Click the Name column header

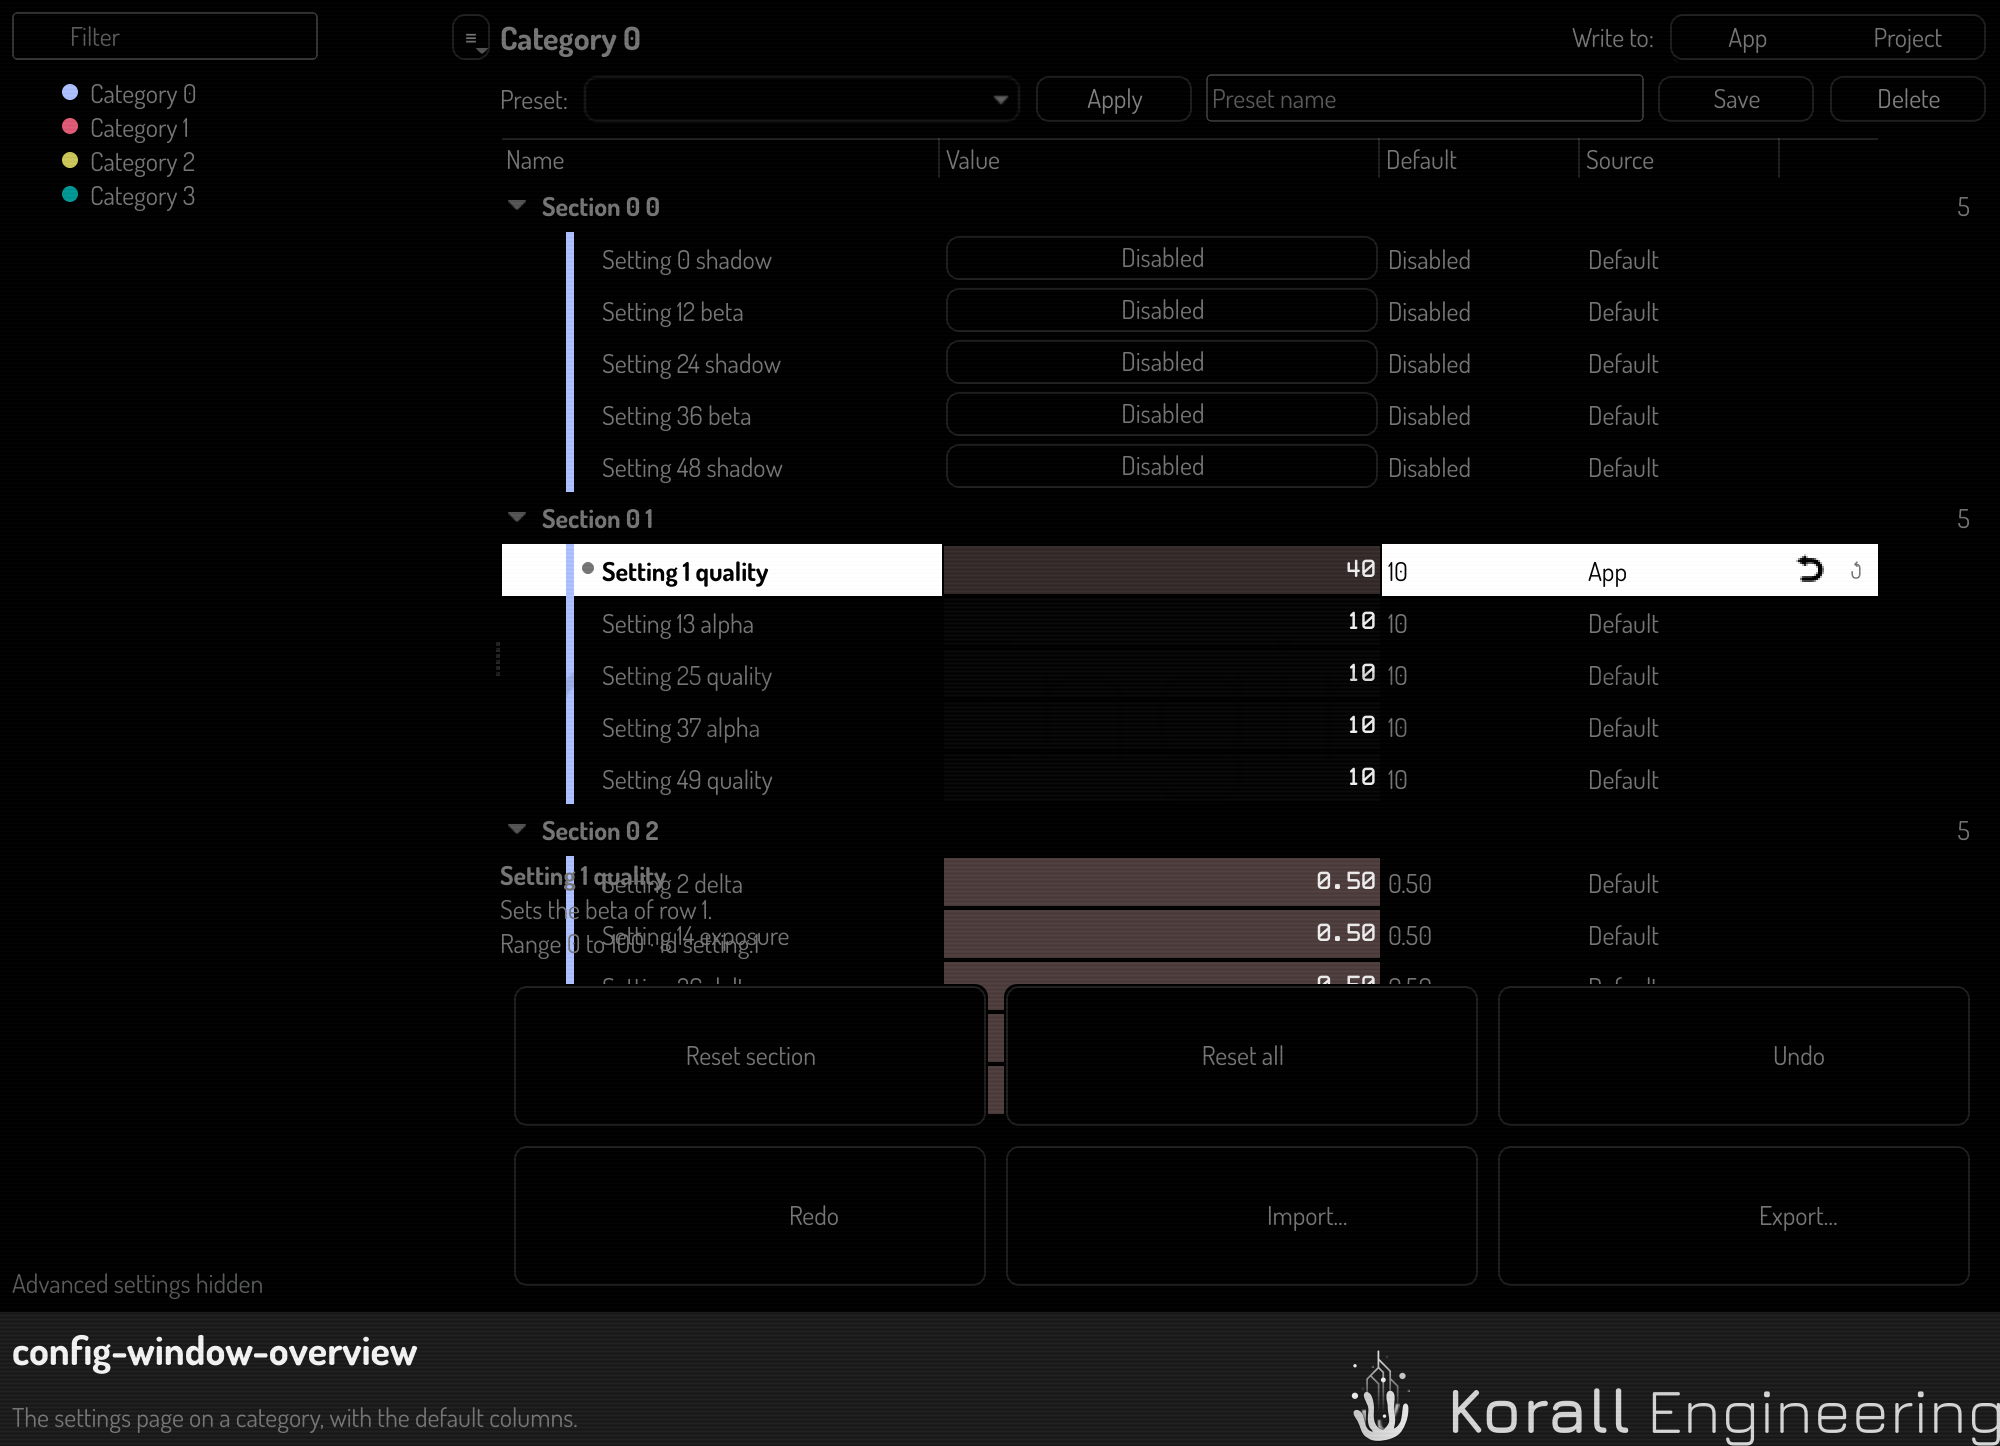point(720,160)
